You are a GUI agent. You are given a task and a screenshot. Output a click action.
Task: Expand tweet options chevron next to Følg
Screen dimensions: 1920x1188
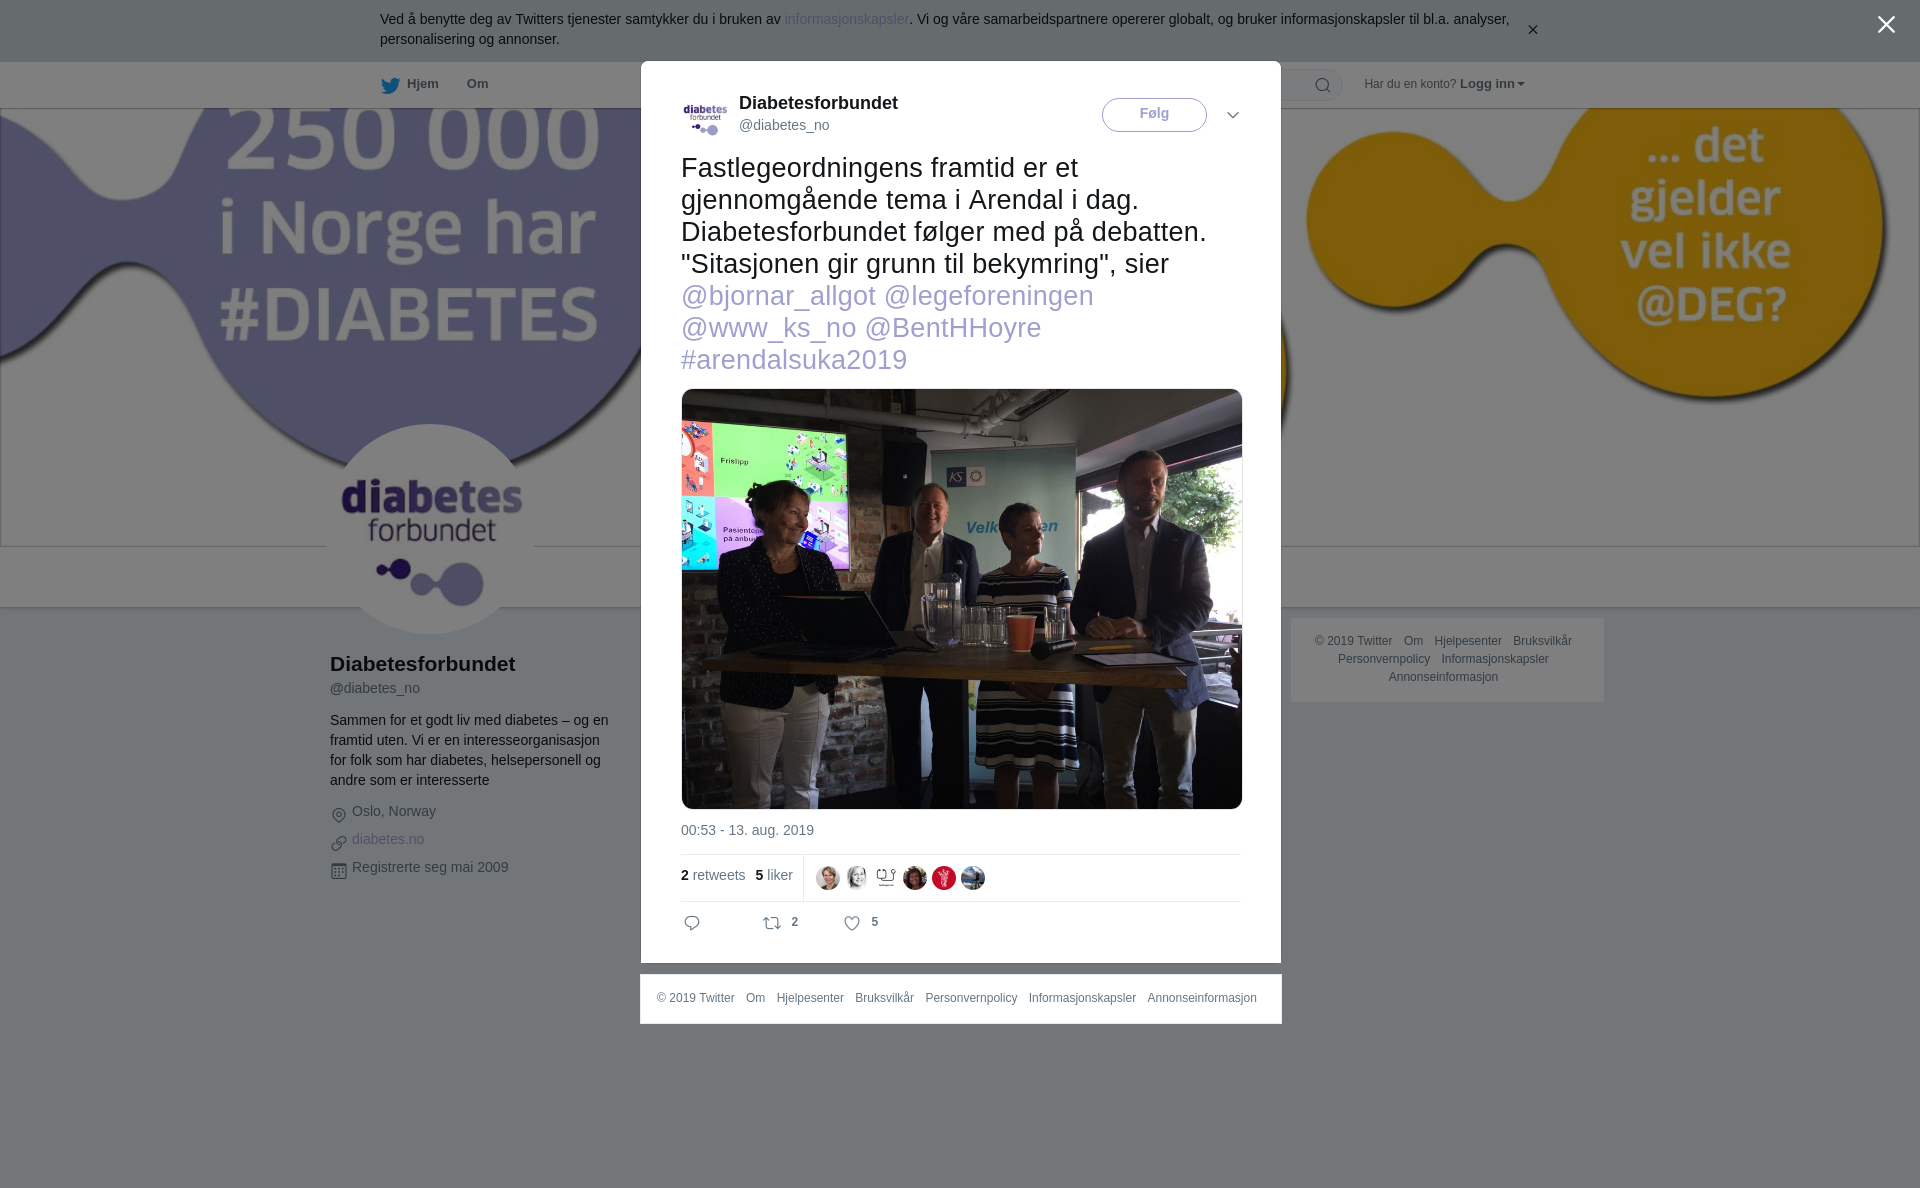click(1233, 115)
